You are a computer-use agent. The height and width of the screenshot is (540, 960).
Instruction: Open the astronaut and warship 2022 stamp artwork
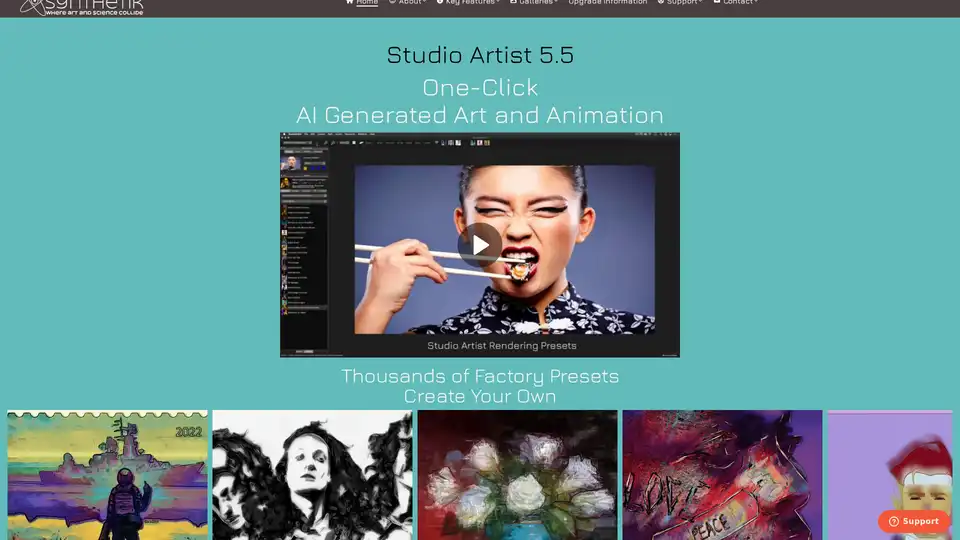click(108, 475)
